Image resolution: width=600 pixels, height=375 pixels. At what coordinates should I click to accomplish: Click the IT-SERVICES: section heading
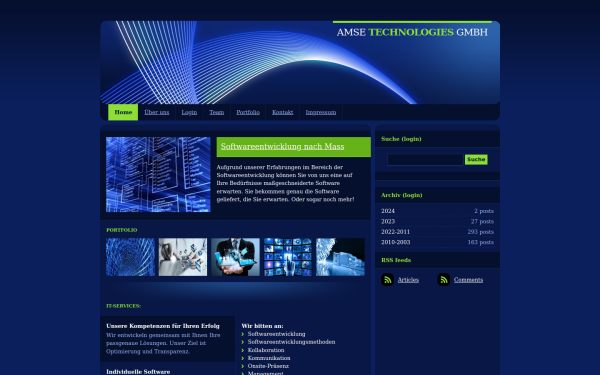(124, 306)
